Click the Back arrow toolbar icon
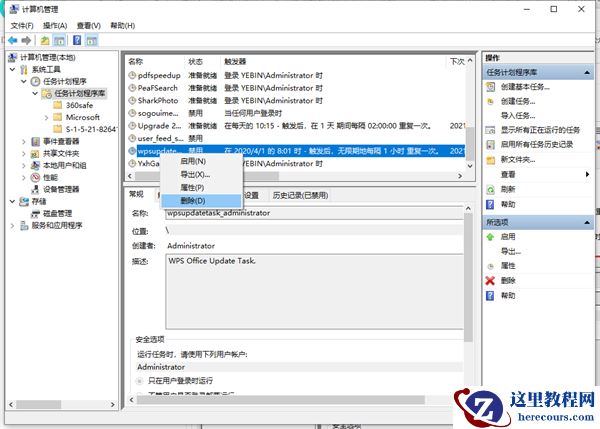600x429 pixels. coord(13,40)
